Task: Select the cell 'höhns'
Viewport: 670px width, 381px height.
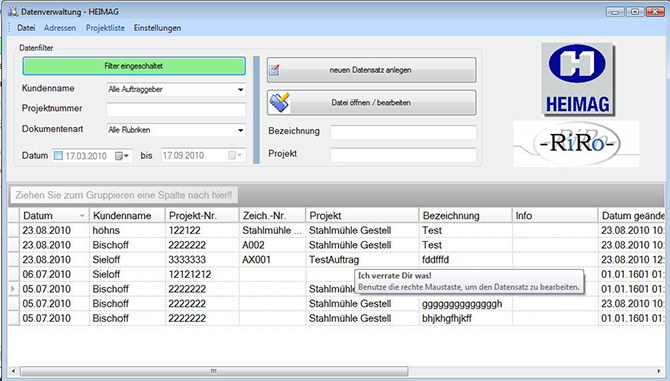Action: [127, 231]
